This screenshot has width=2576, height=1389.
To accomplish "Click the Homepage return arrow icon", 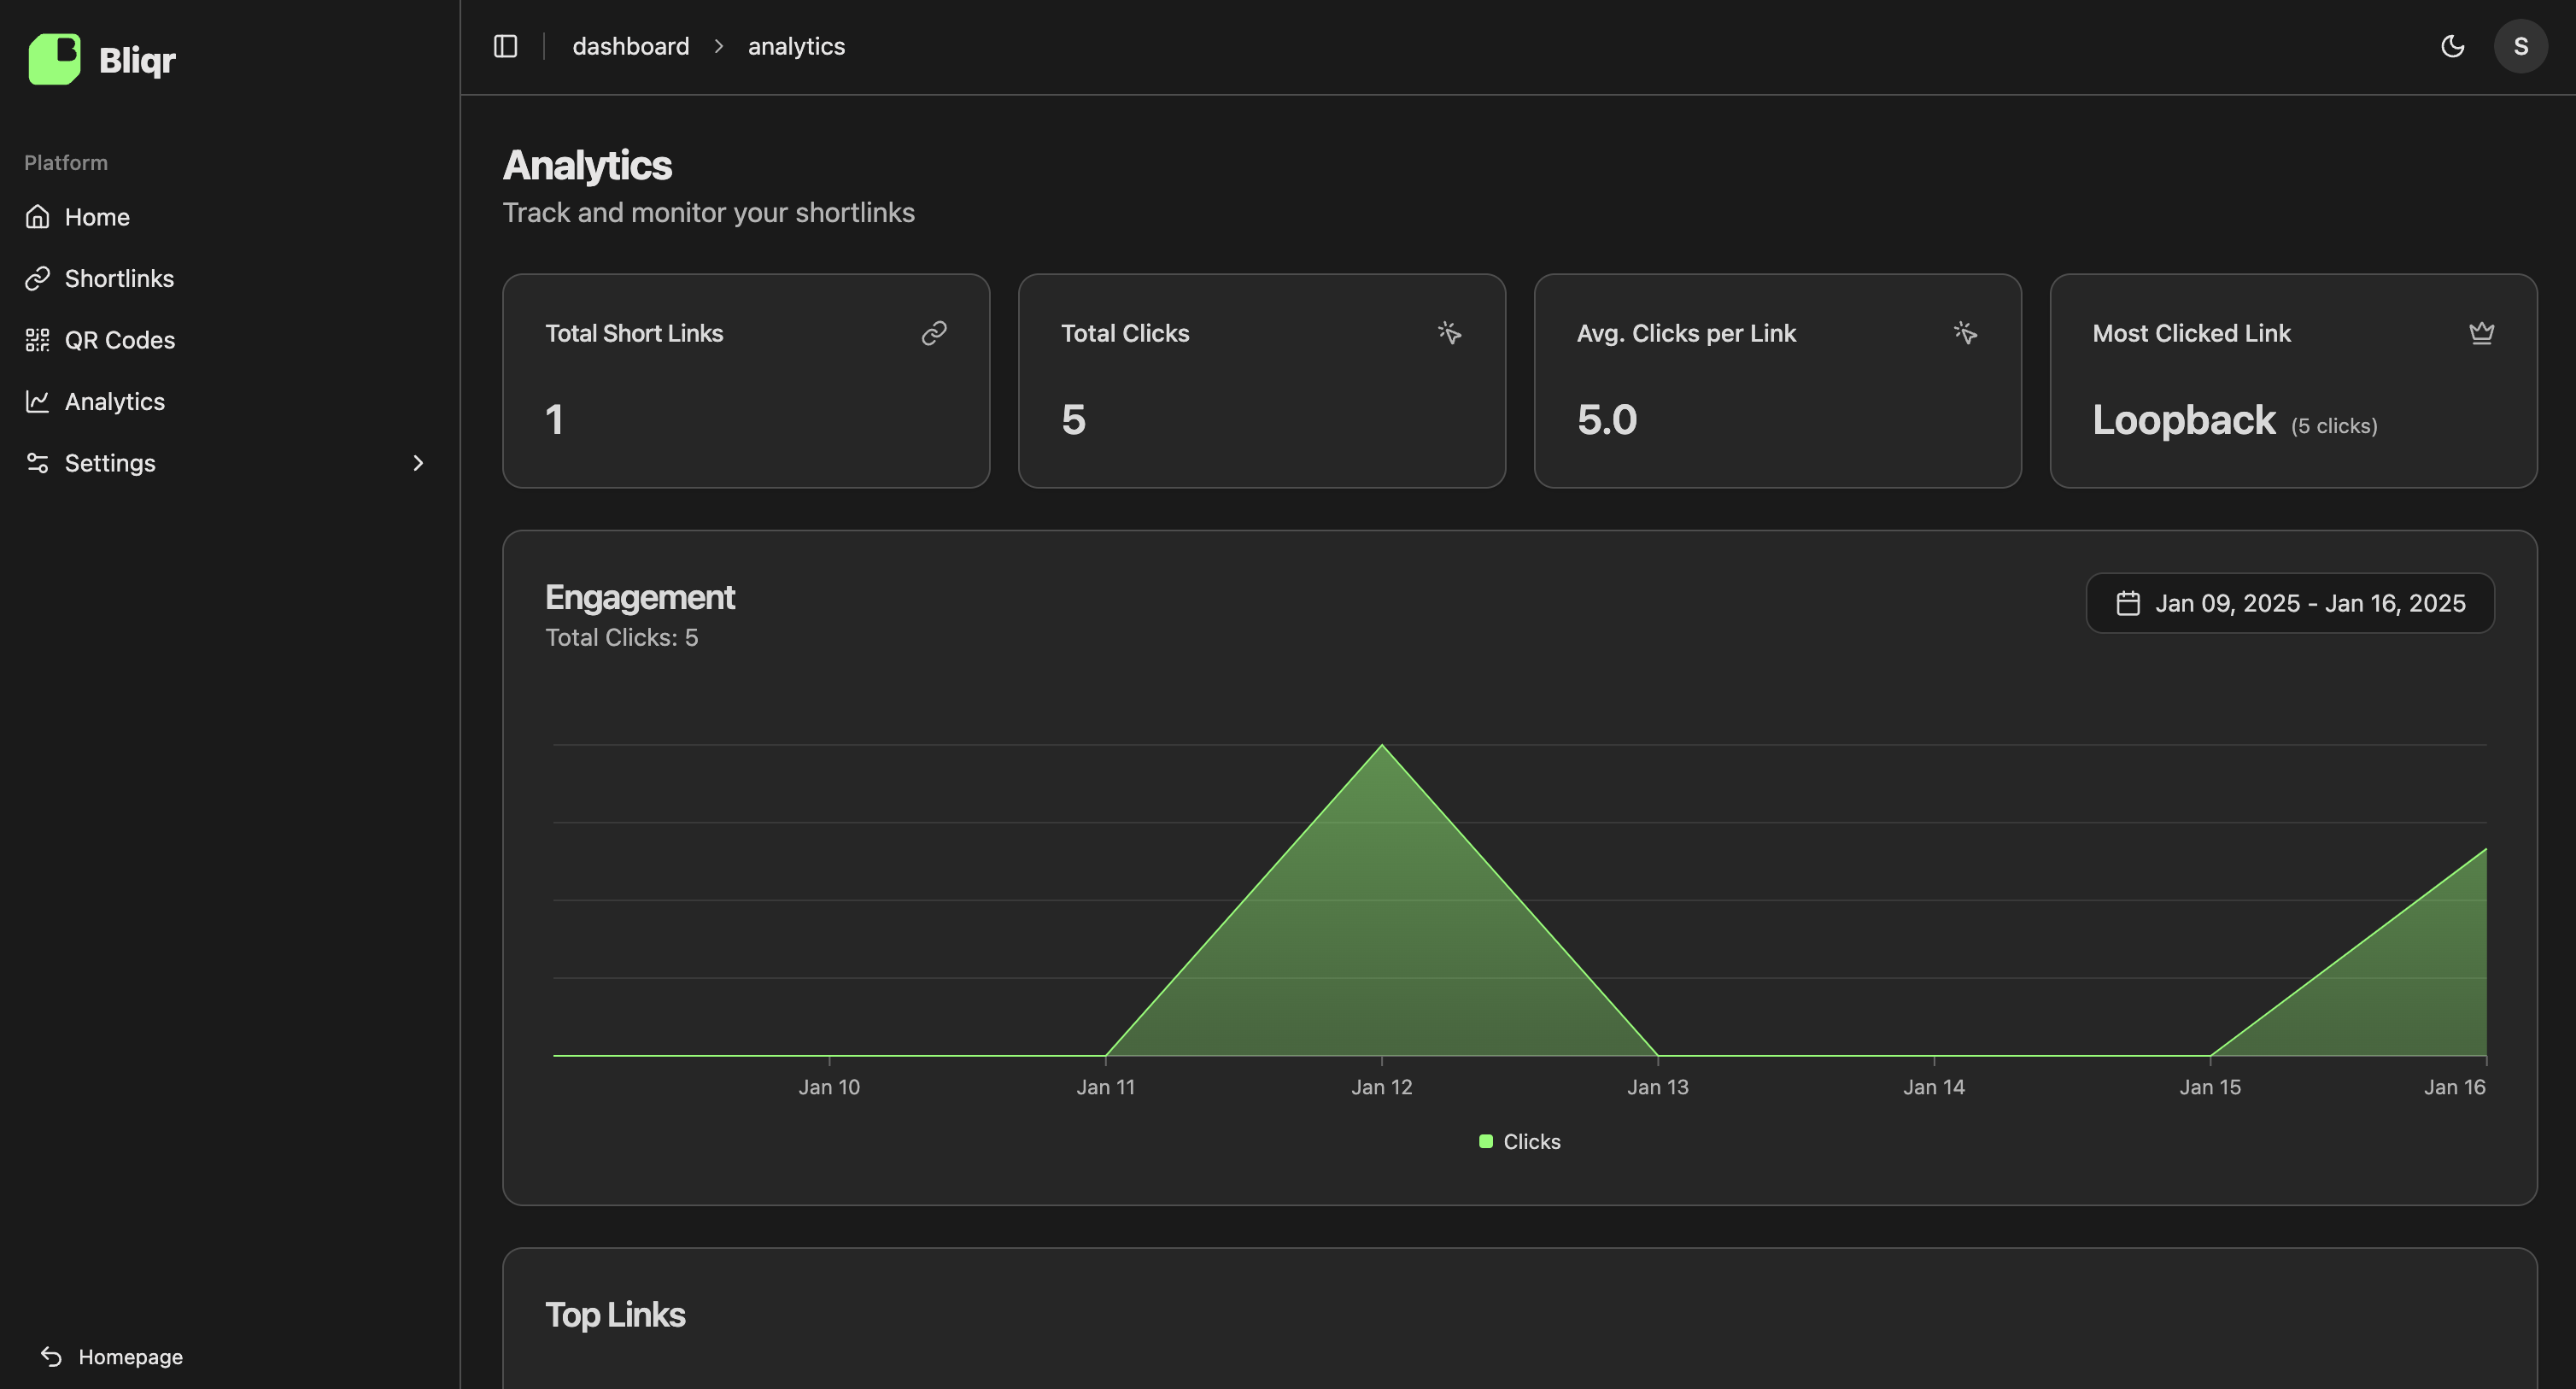I will click(51, 1356).
